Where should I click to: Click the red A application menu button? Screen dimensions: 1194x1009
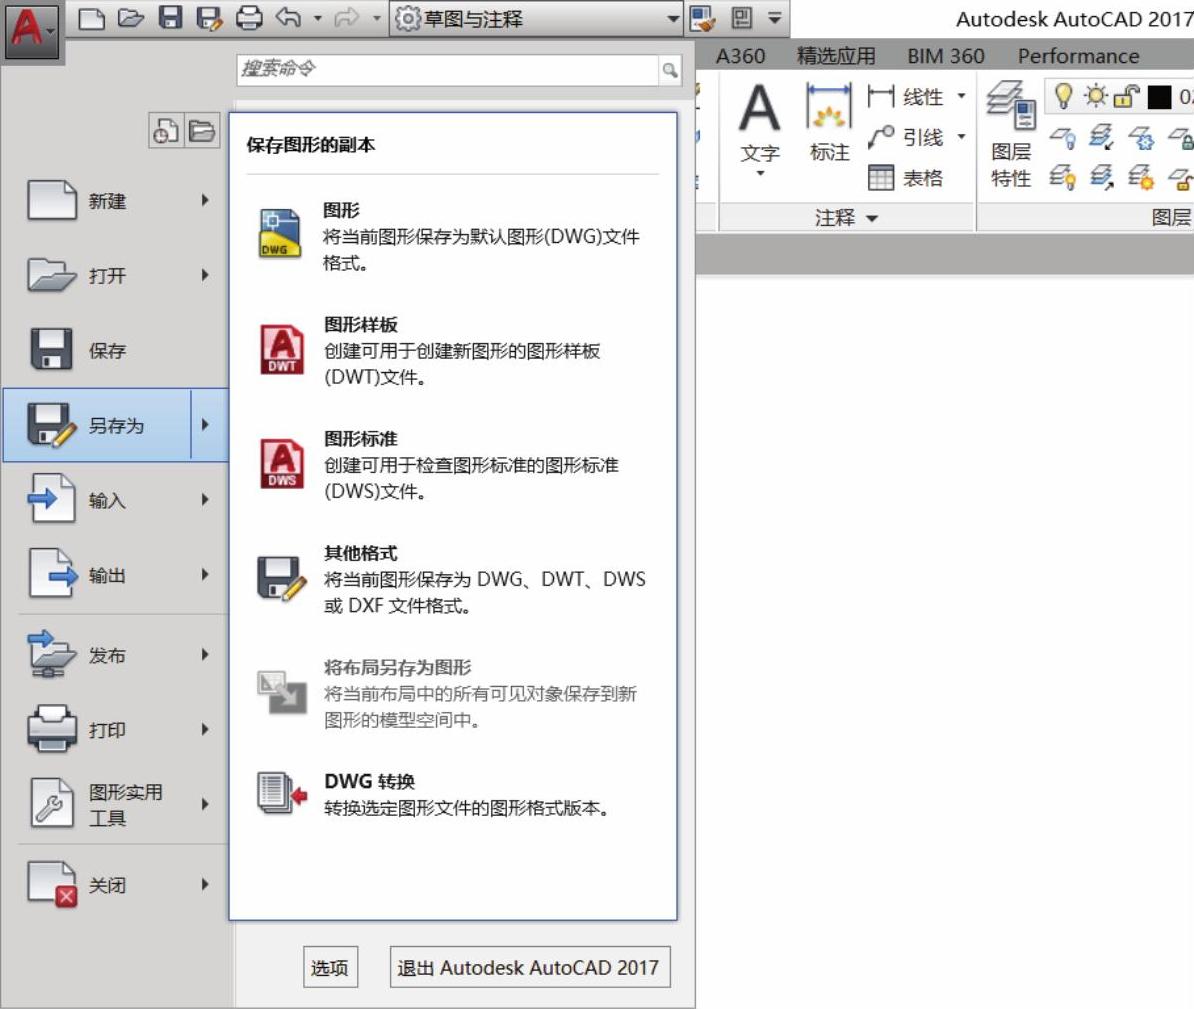click(31, 30)
